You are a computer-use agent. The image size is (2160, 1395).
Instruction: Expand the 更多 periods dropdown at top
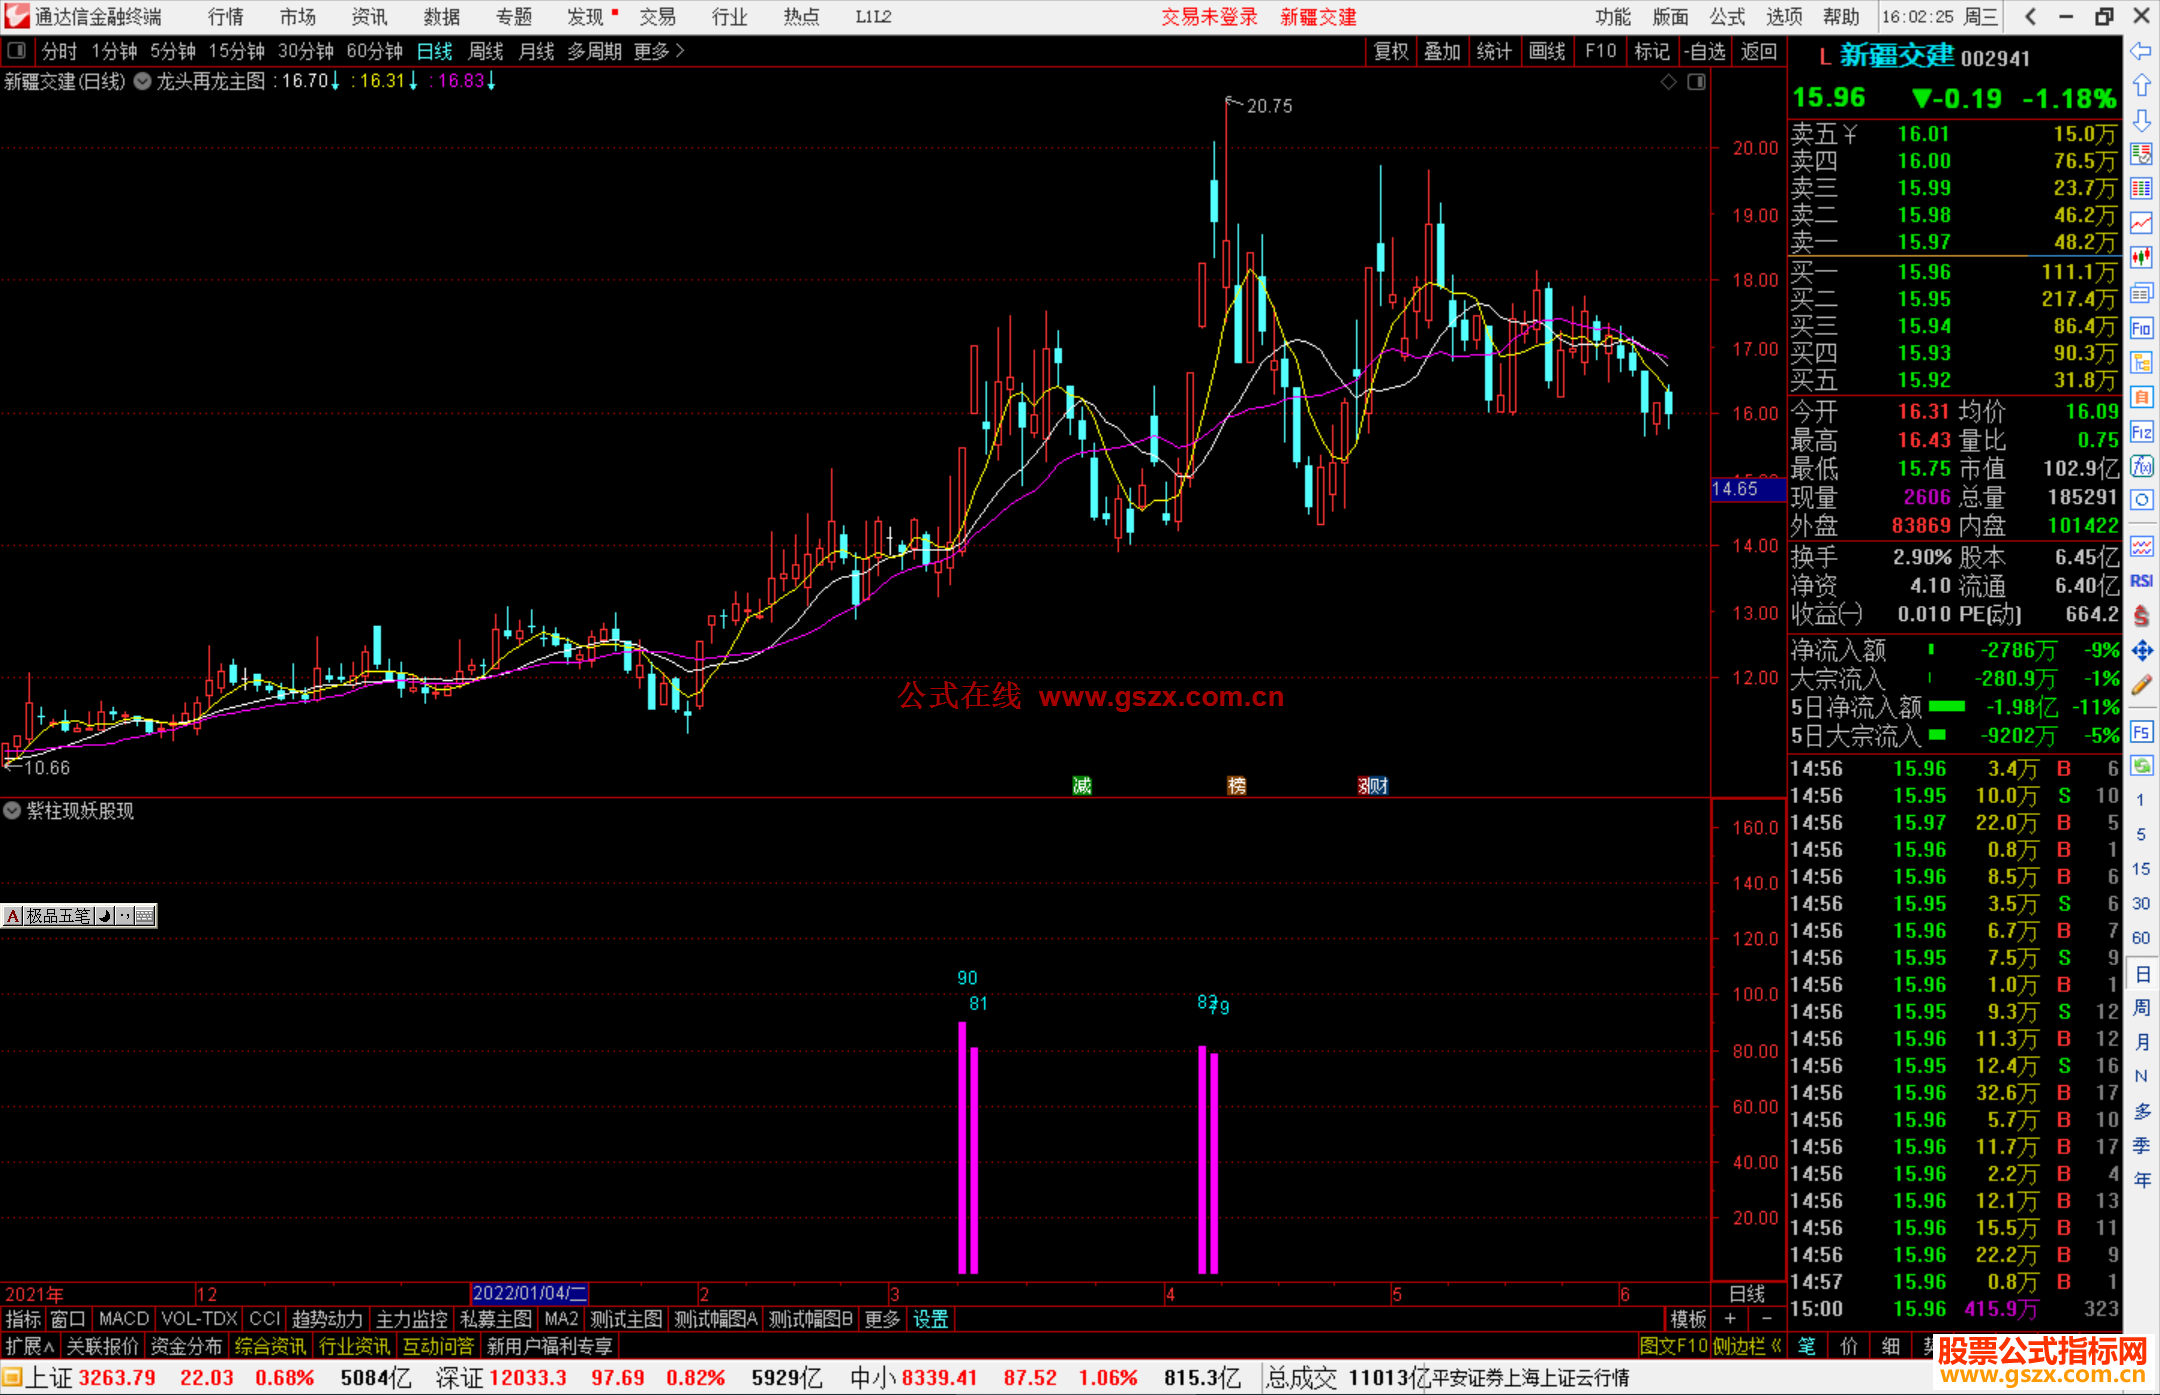point(659,51)
